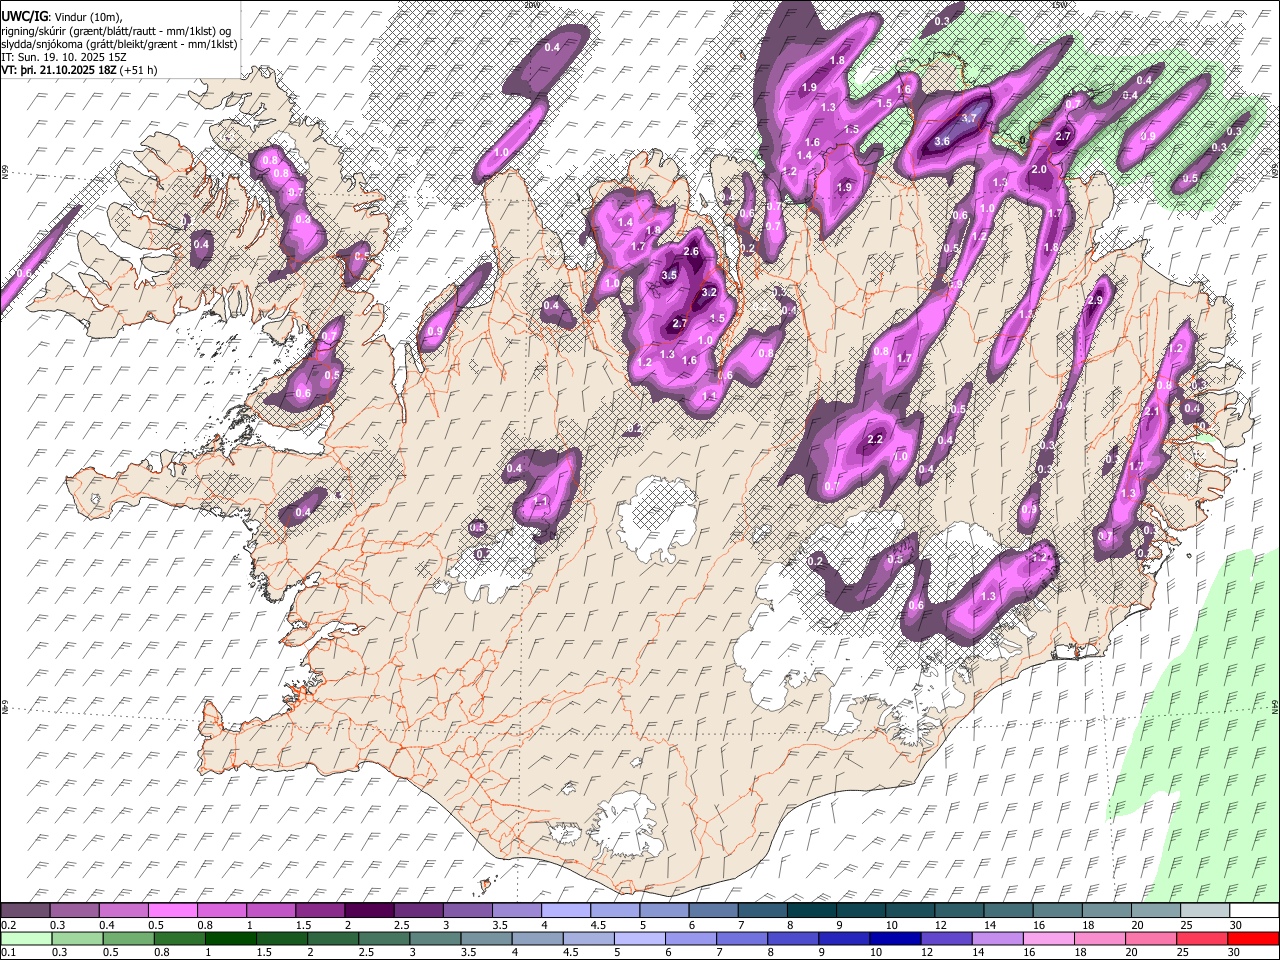The image size is (1280, 960).
Task: Click the 2.2 precipitation value on the map
Action: click(x=876, y=440)
